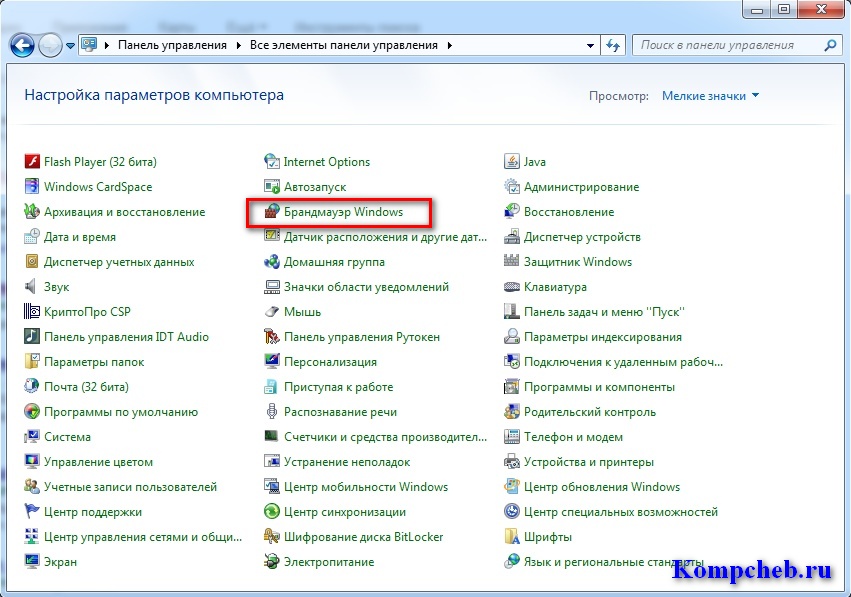The width and height of the screenshot is (851, 597).
Task: Open the Автозапуск icon
Action: pos(271,187)
